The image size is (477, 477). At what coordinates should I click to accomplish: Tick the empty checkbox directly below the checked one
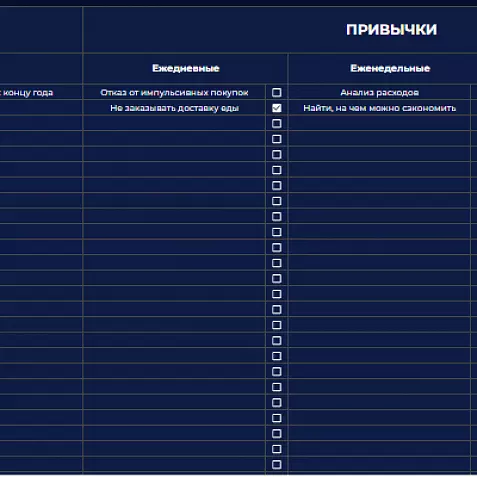[x=276, y=123]
